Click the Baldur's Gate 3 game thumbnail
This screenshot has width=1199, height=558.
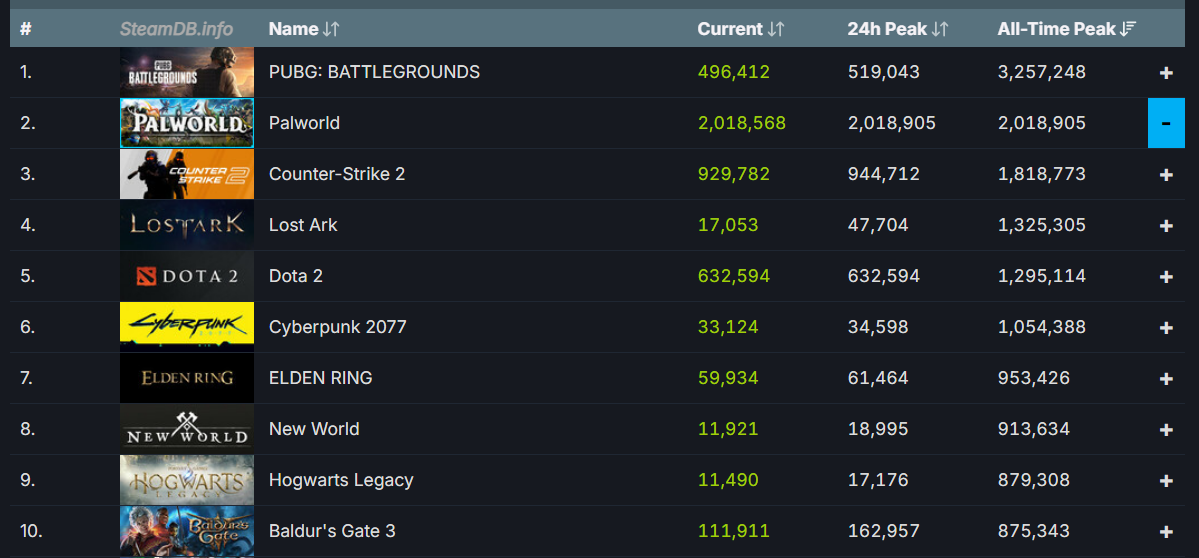187,531
